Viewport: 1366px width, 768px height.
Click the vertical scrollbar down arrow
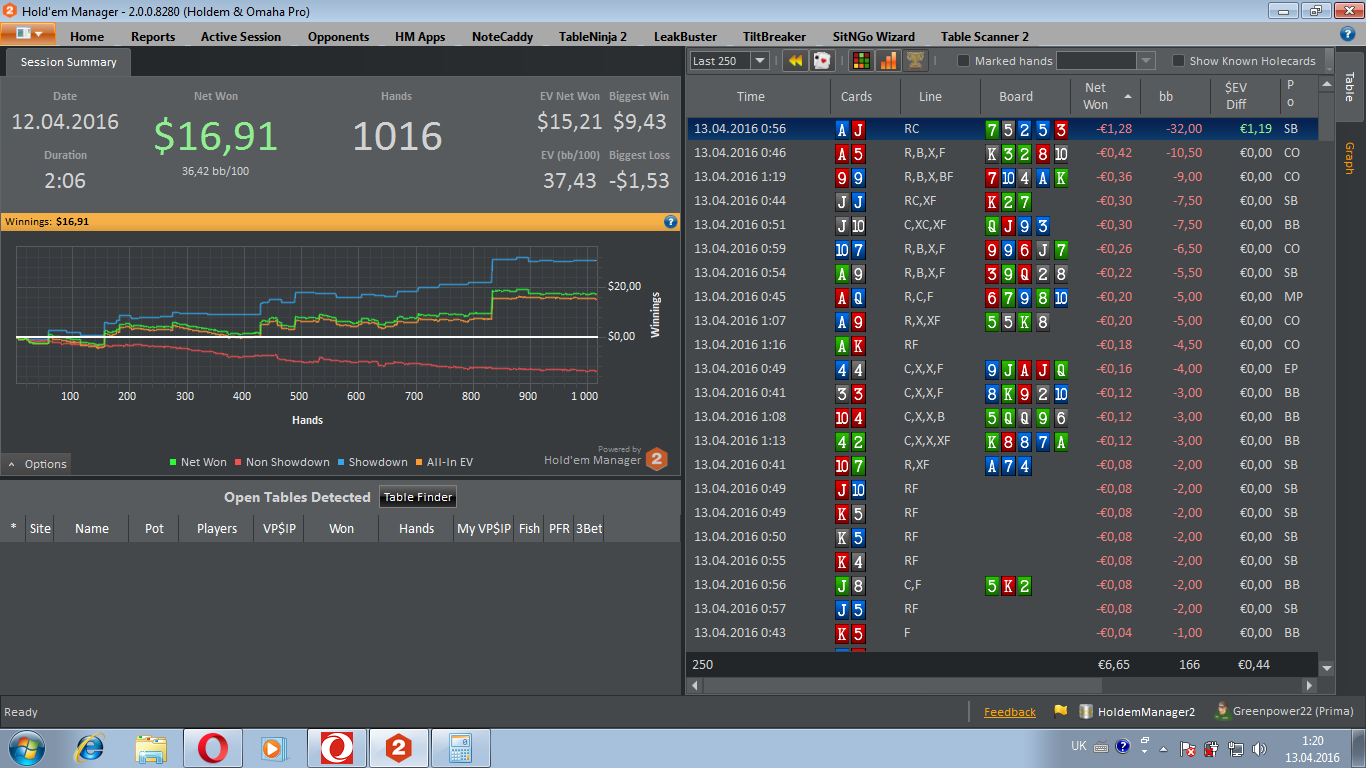click(1327, 667)
